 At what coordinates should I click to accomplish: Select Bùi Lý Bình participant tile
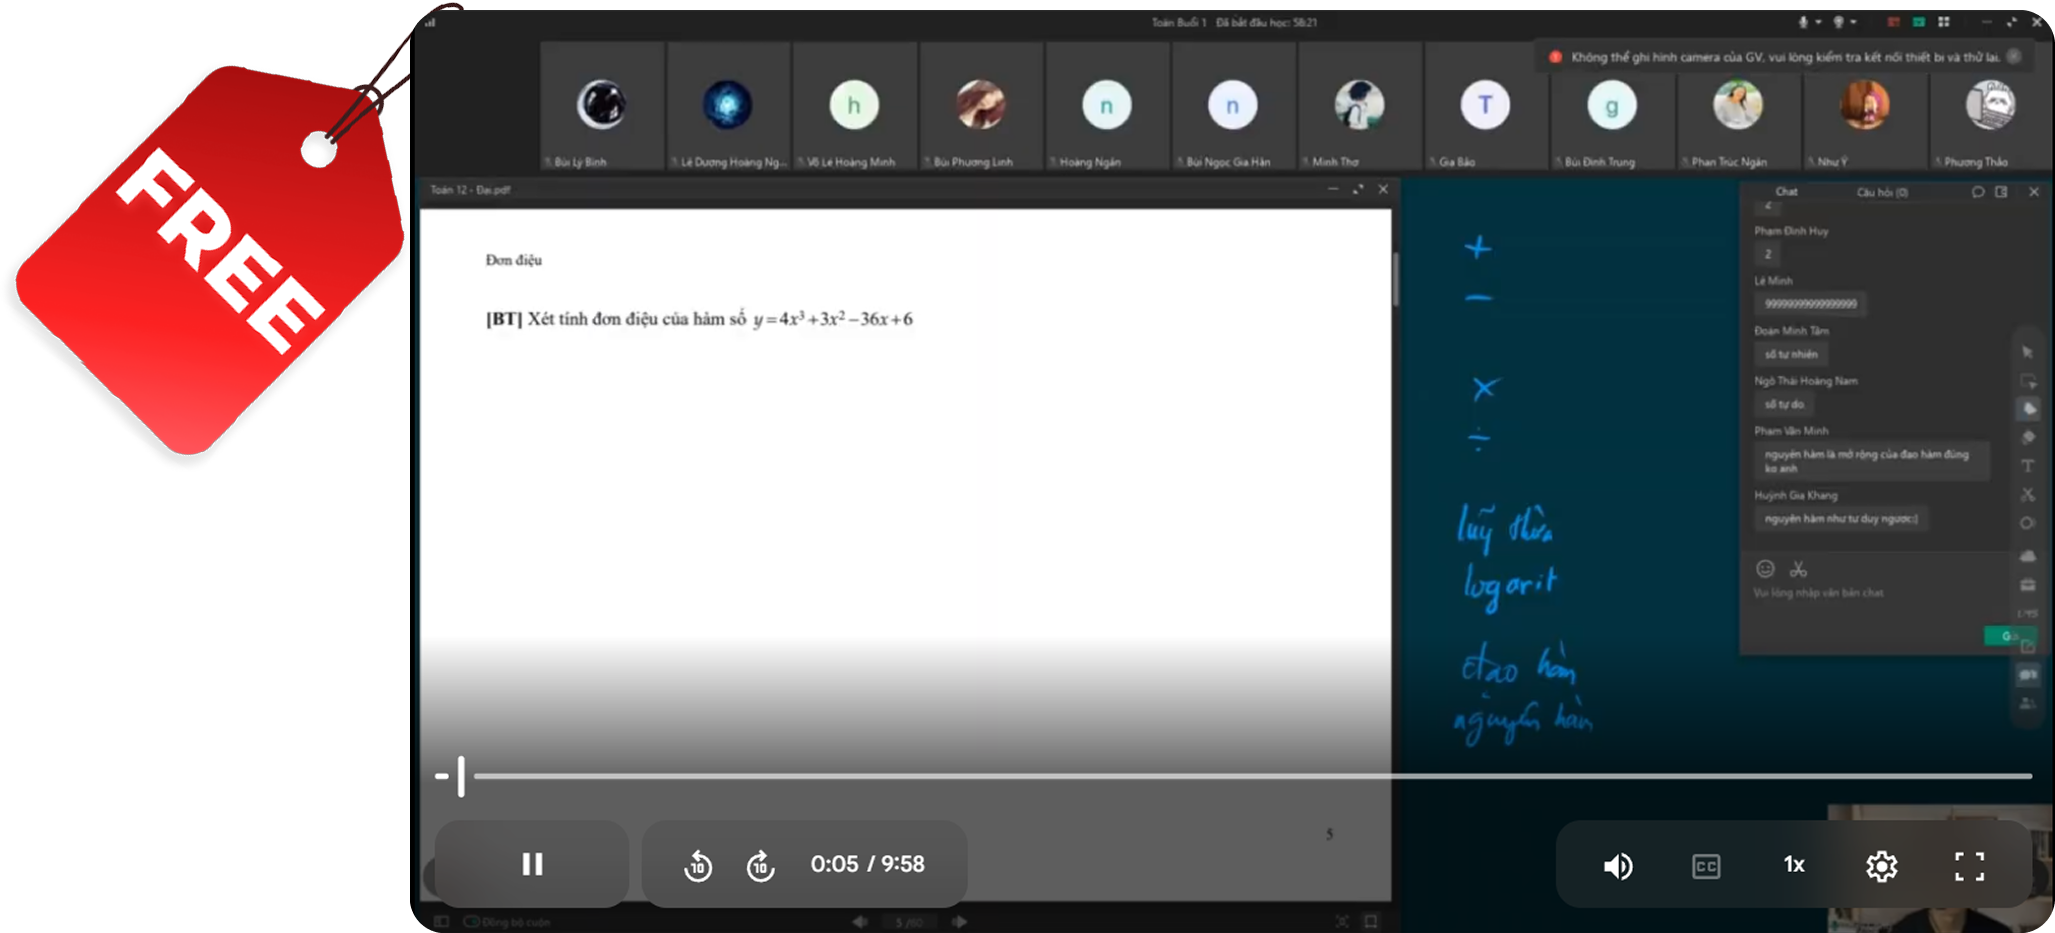pos(602,106)
